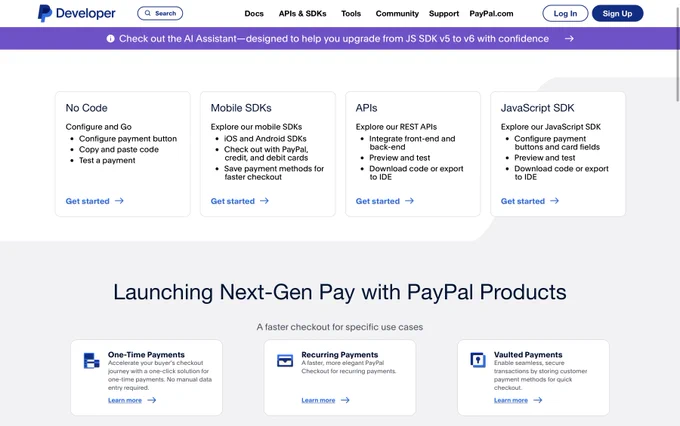The image size is (680, 426).
Task: Click the One-Time Payments icon
Action: [x=92, y=361]
